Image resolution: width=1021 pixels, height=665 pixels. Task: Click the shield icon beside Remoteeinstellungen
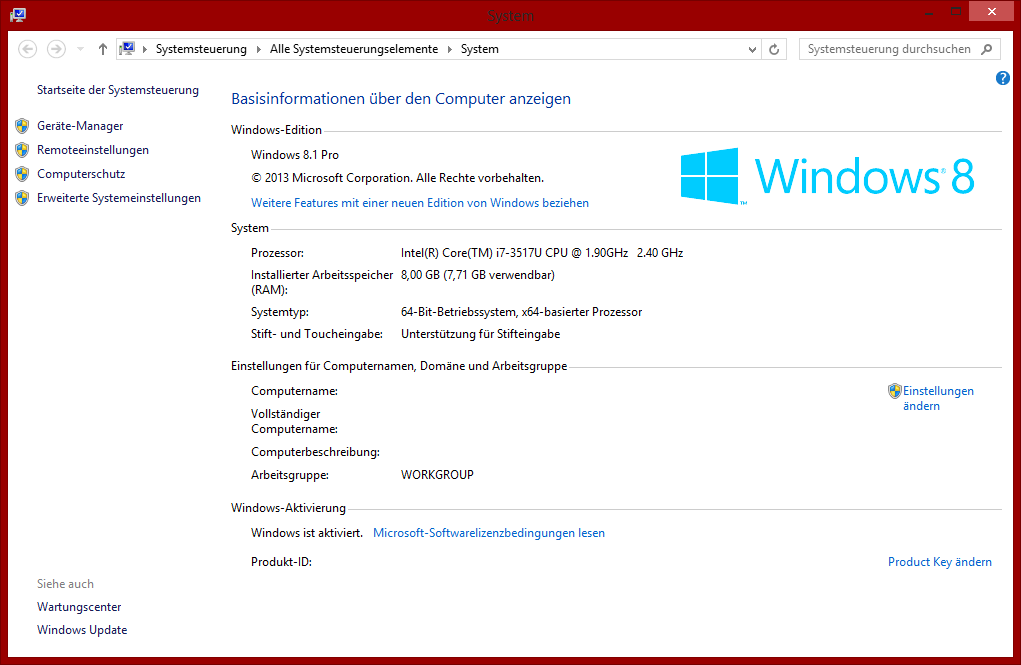pos(22,150)
